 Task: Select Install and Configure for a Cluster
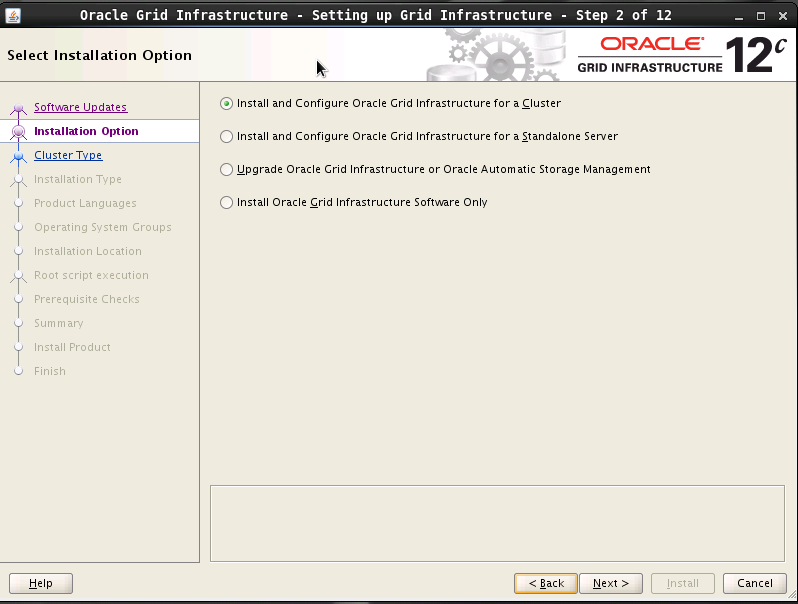227,104
